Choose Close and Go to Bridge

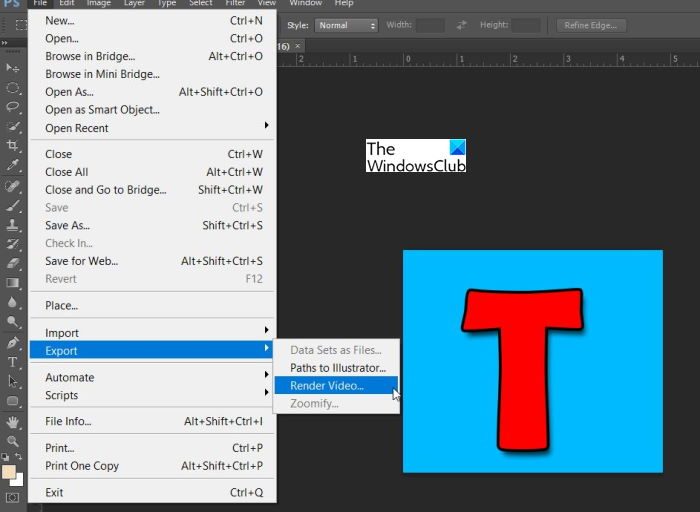pos(152,190)
